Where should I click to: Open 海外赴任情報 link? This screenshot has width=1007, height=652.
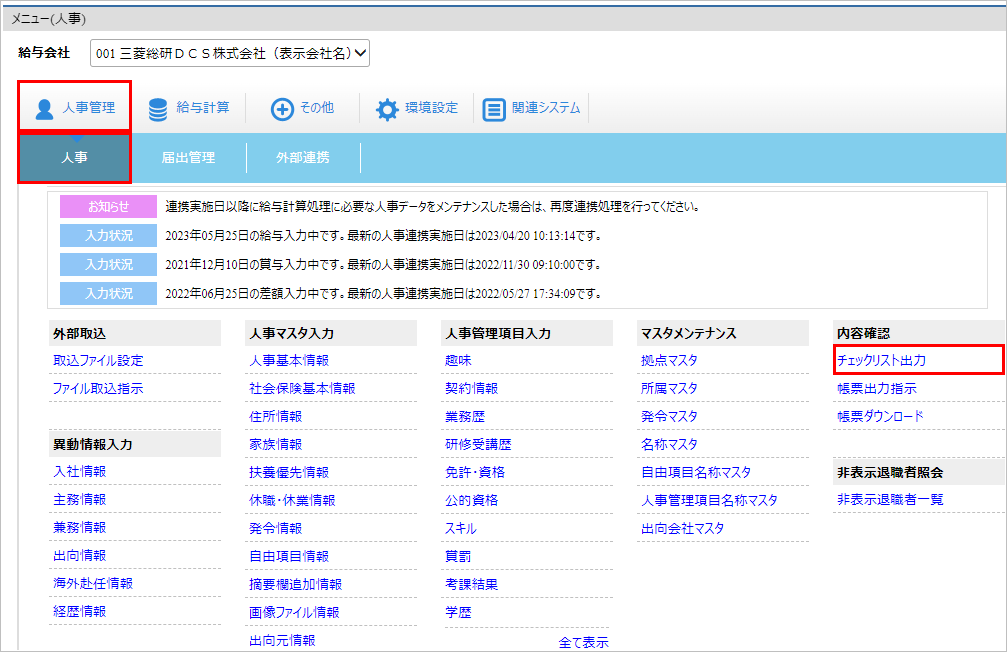(x=93, y=583)
